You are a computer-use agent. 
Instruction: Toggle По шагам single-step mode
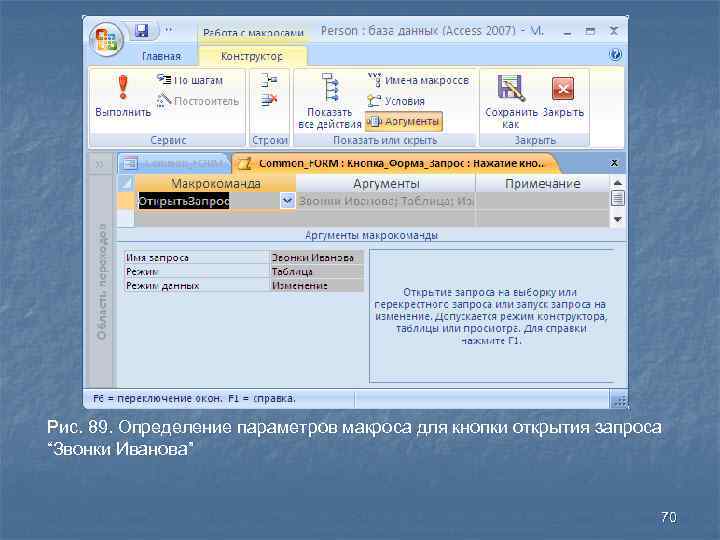190,80
